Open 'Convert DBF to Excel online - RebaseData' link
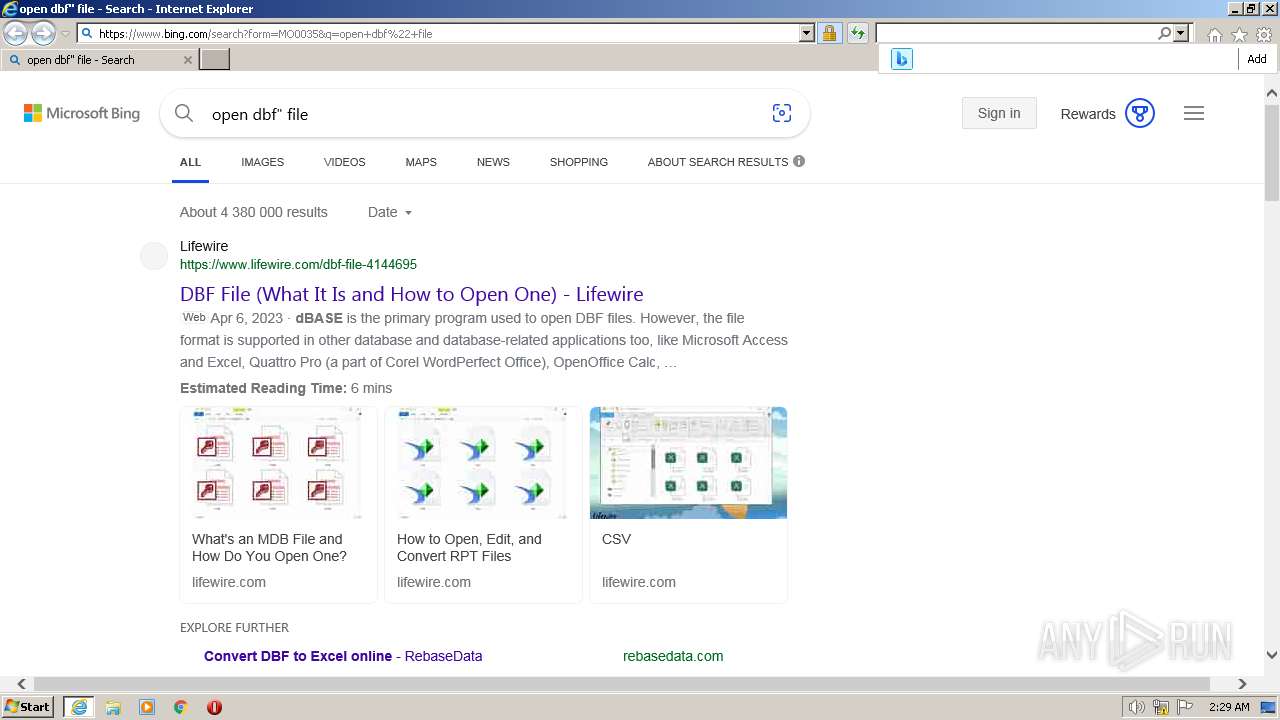1280x720 pixels. (x=343, y=656)
